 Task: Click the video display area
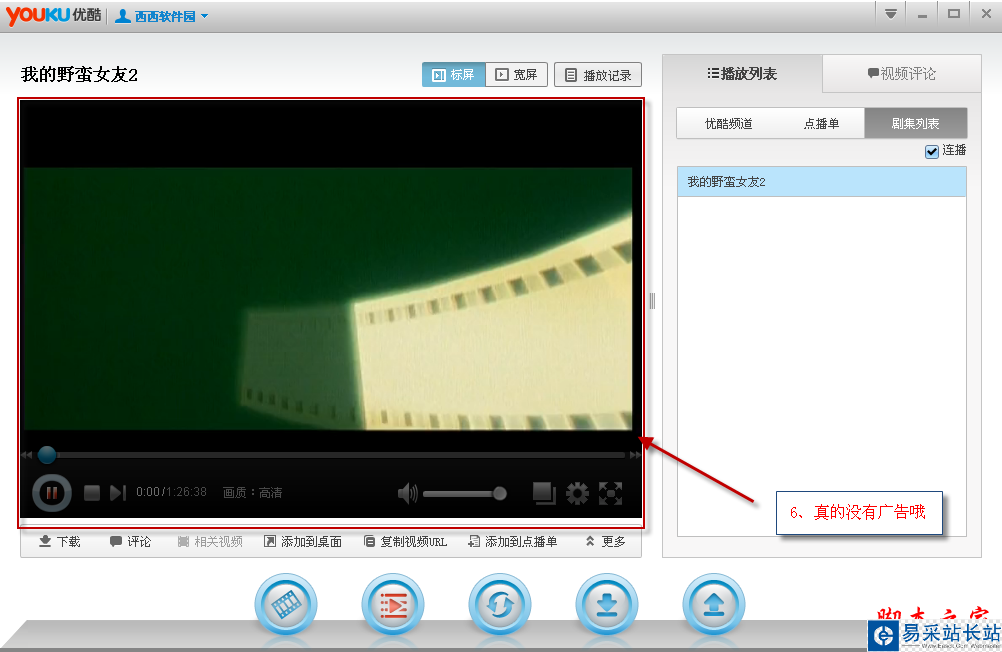pos(327,299)
